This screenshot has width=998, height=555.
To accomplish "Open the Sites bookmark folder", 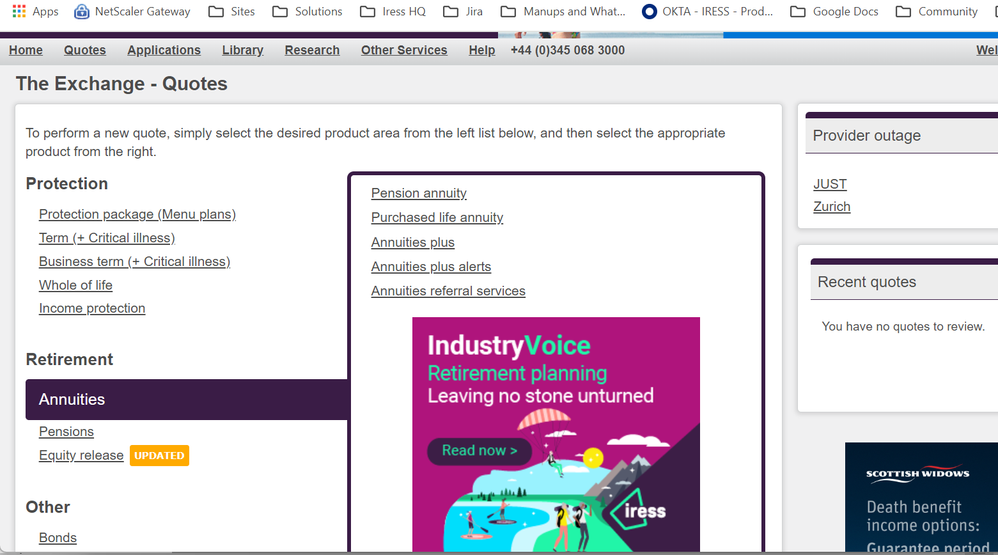I will 232,11.
